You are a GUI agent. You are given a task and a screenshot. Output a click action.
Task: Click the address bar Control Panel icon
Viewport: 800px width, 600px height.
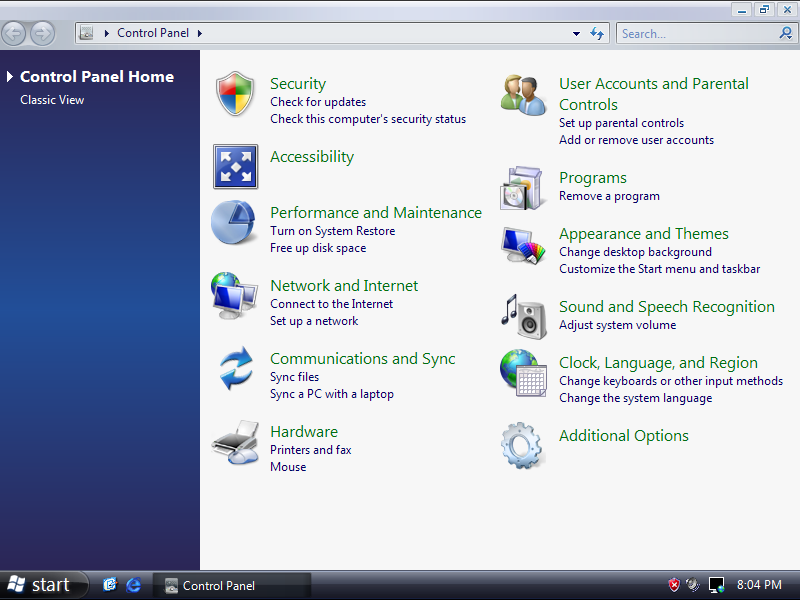point(87,33)
